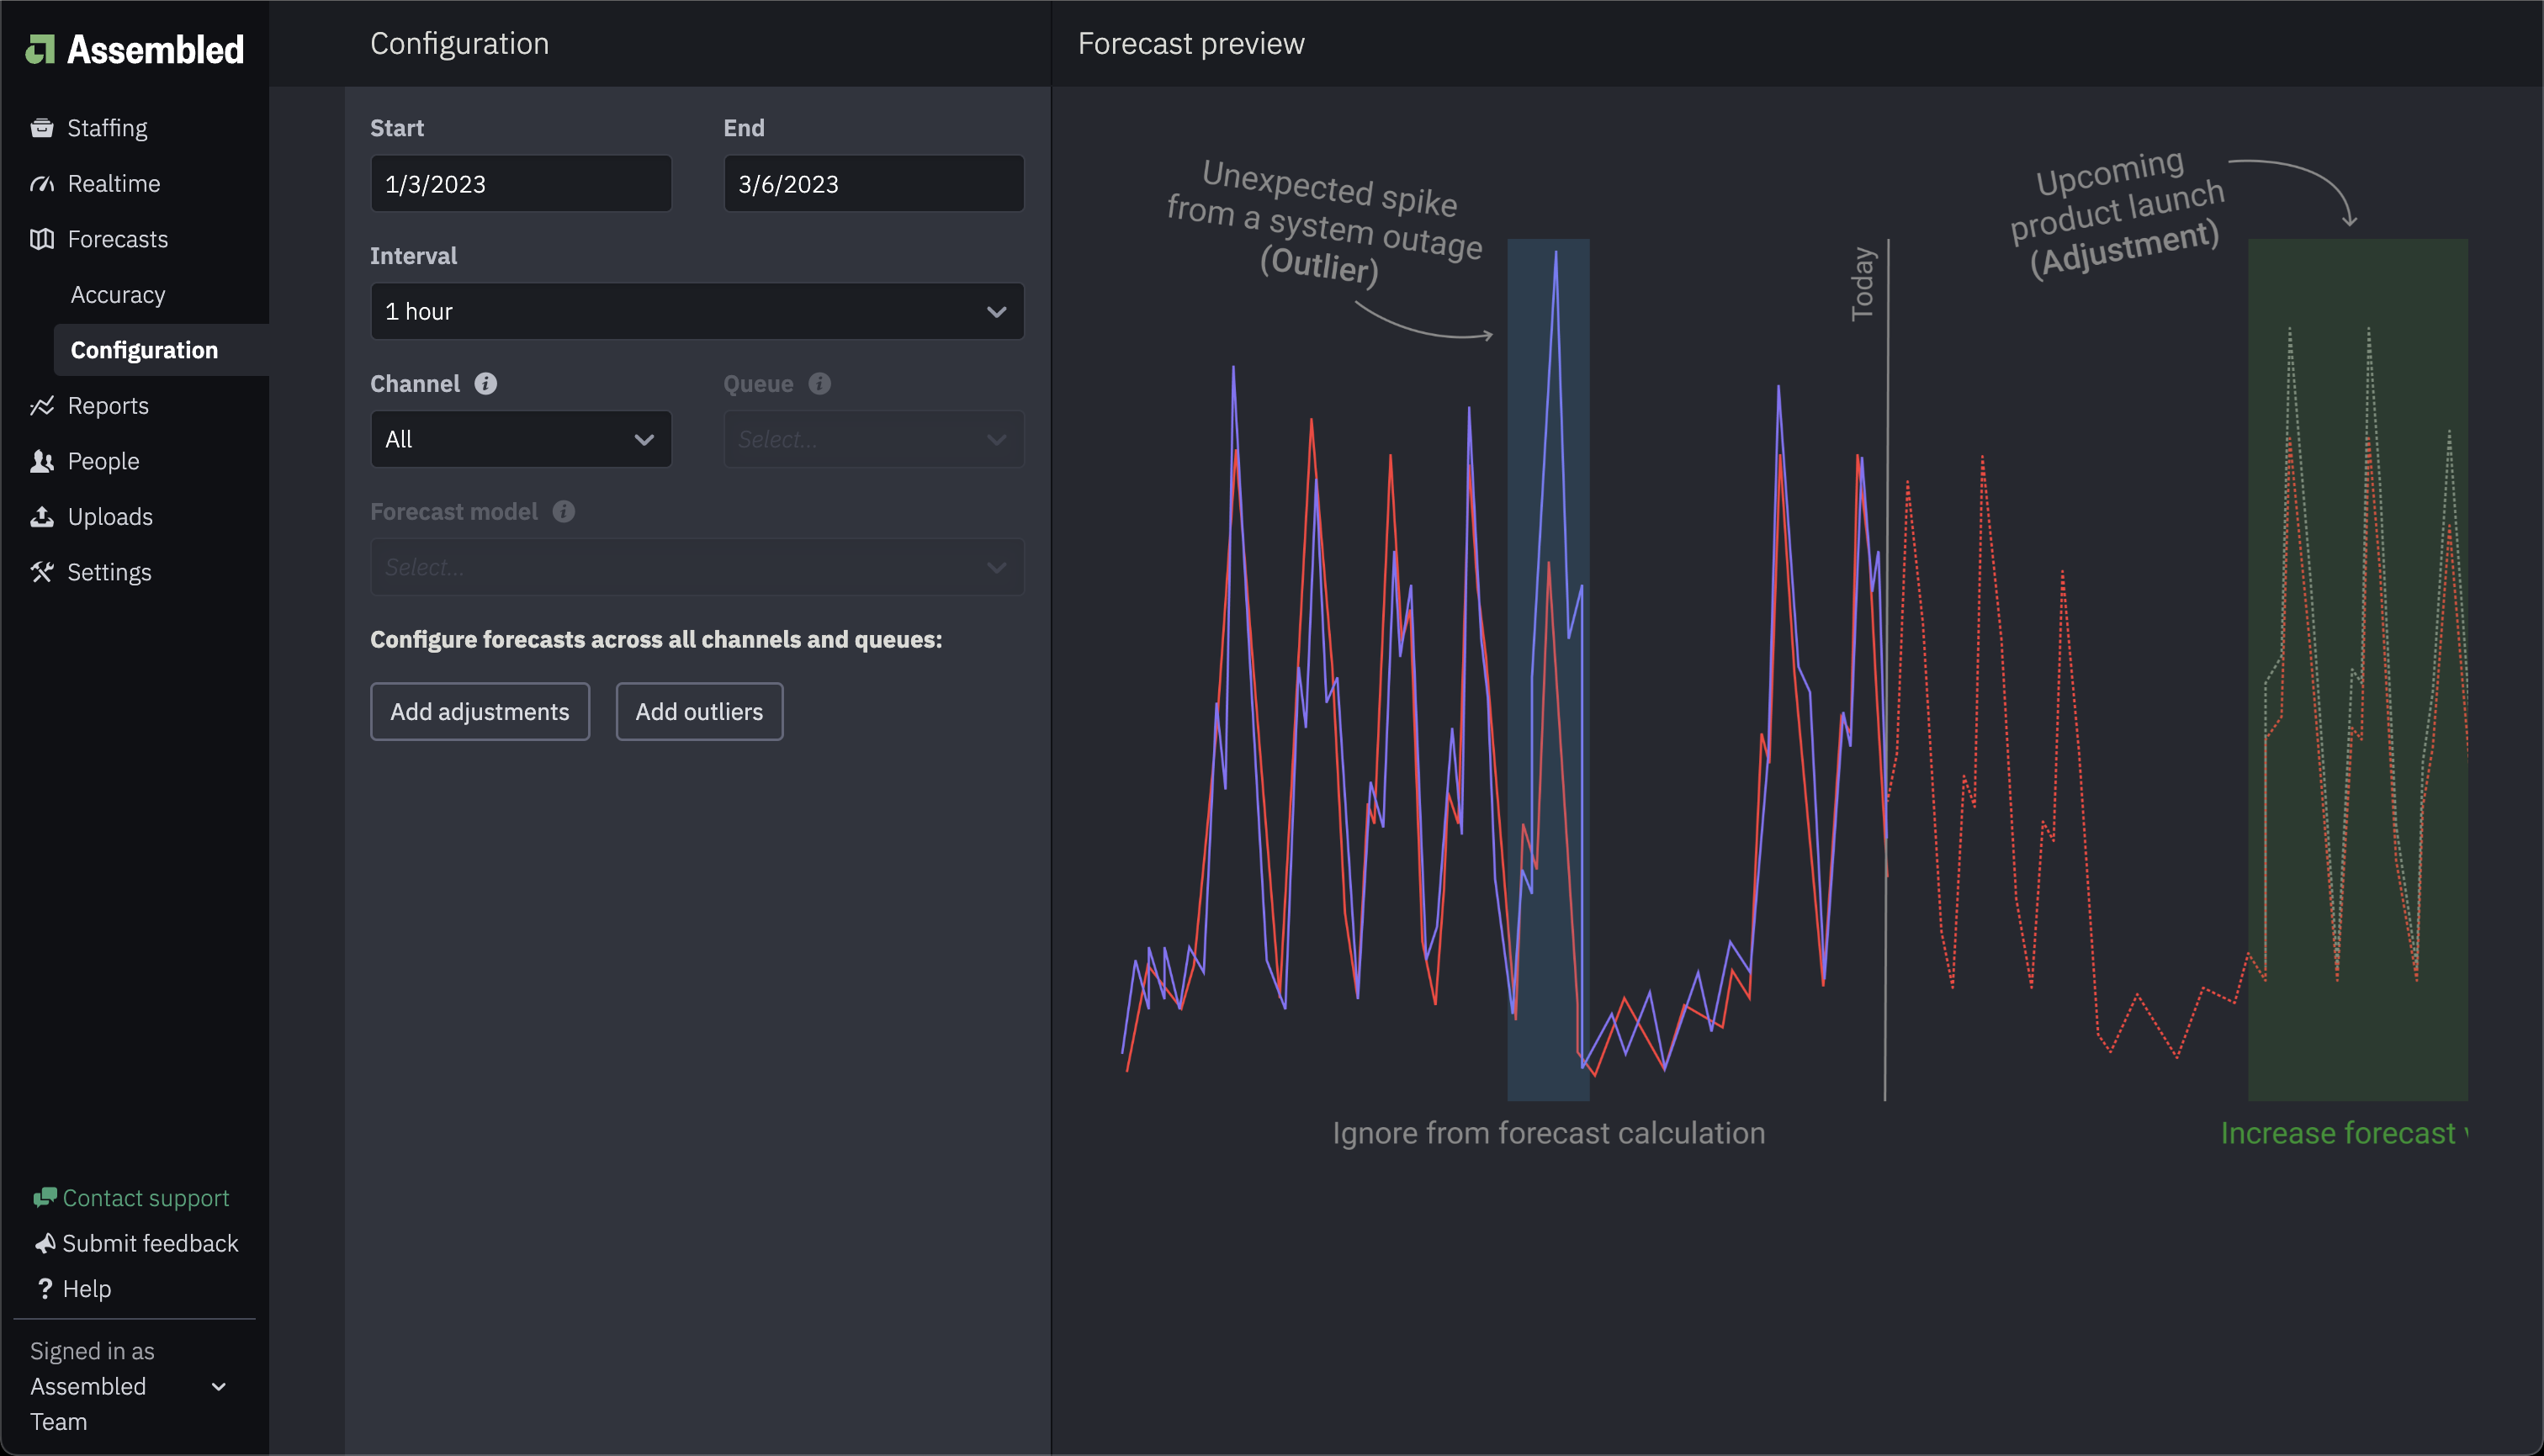
Task: Click the Reports chart-line icon
Action: coord(42,406)
